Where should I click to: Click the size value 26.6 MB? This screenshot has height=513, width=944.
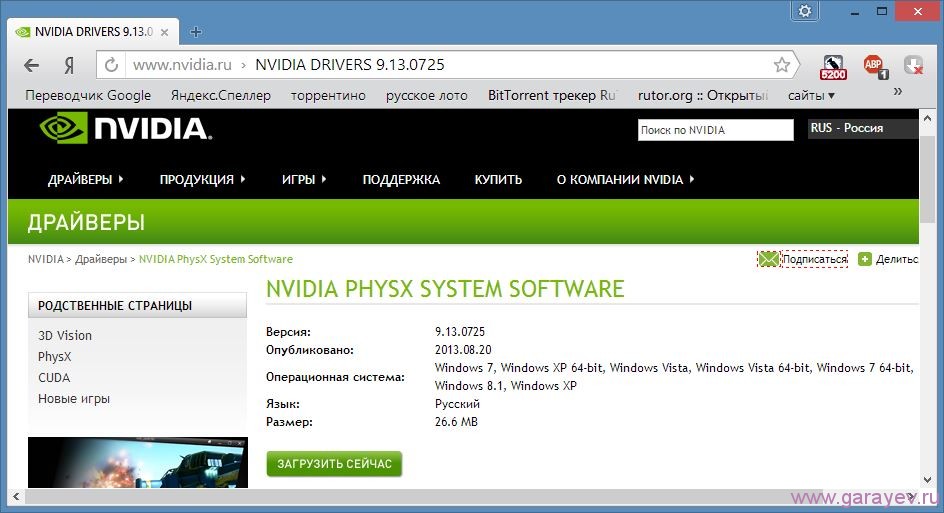(x=456, y=422)
